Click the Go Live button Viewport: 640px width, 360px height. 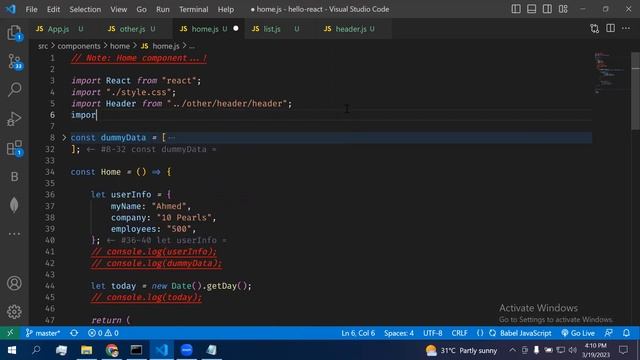tap(578, 333)
